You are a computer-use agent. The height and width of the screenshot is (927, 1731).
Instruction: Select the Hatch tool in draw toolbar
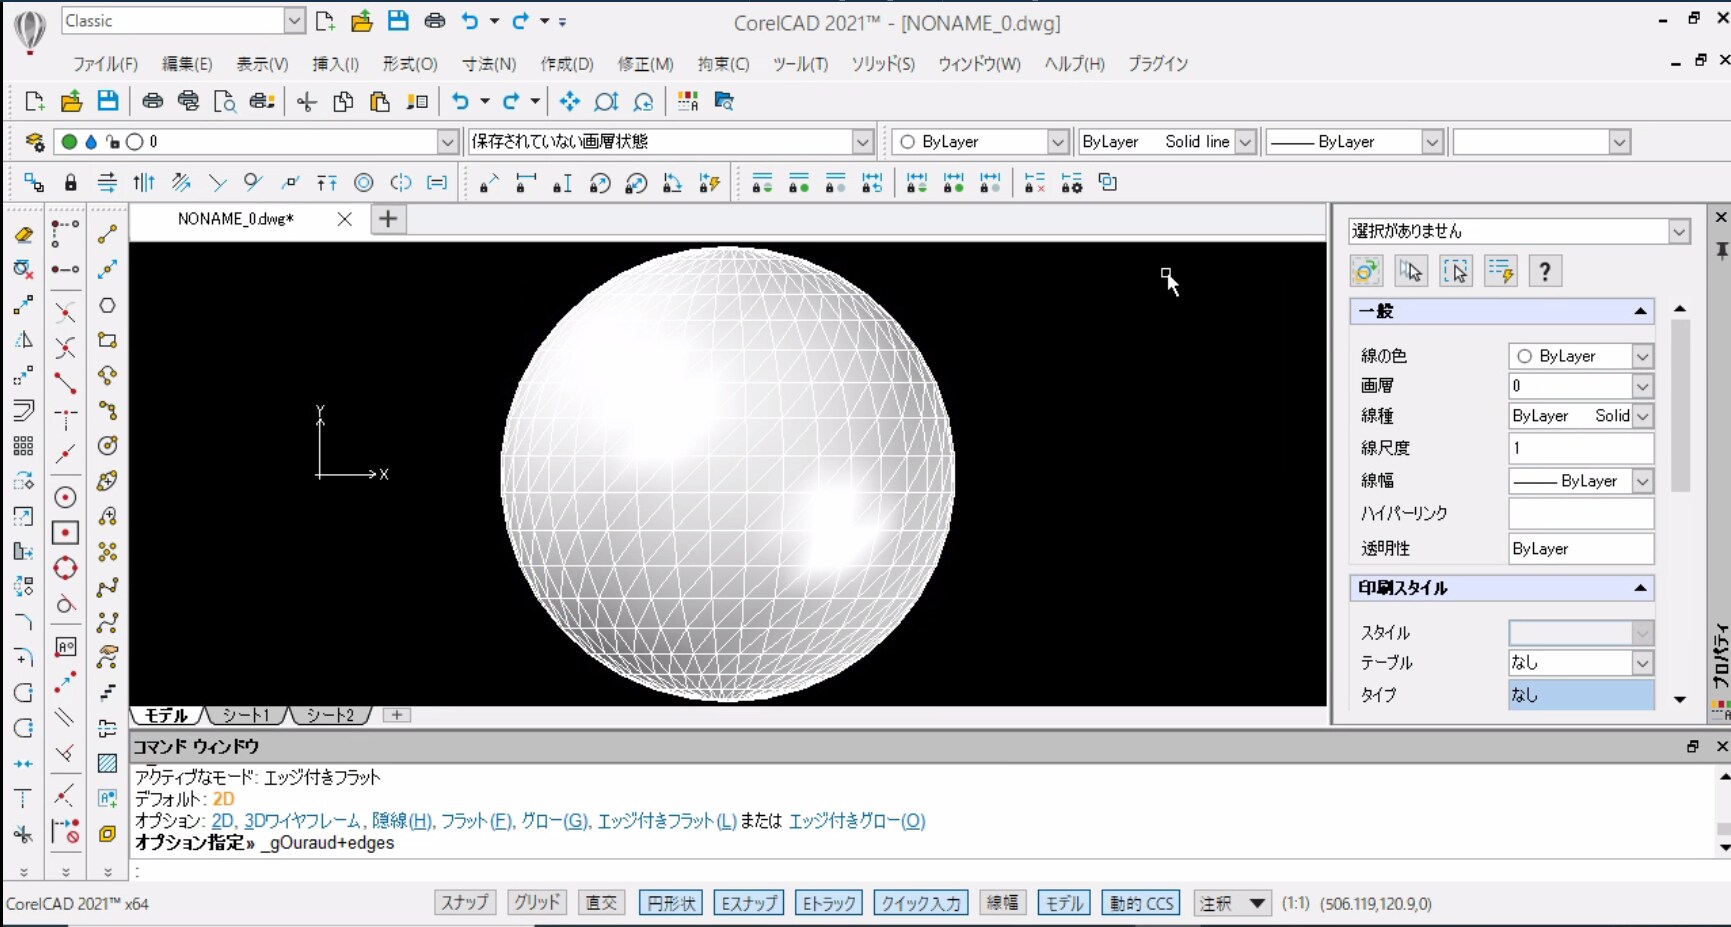tap(107, 763)
